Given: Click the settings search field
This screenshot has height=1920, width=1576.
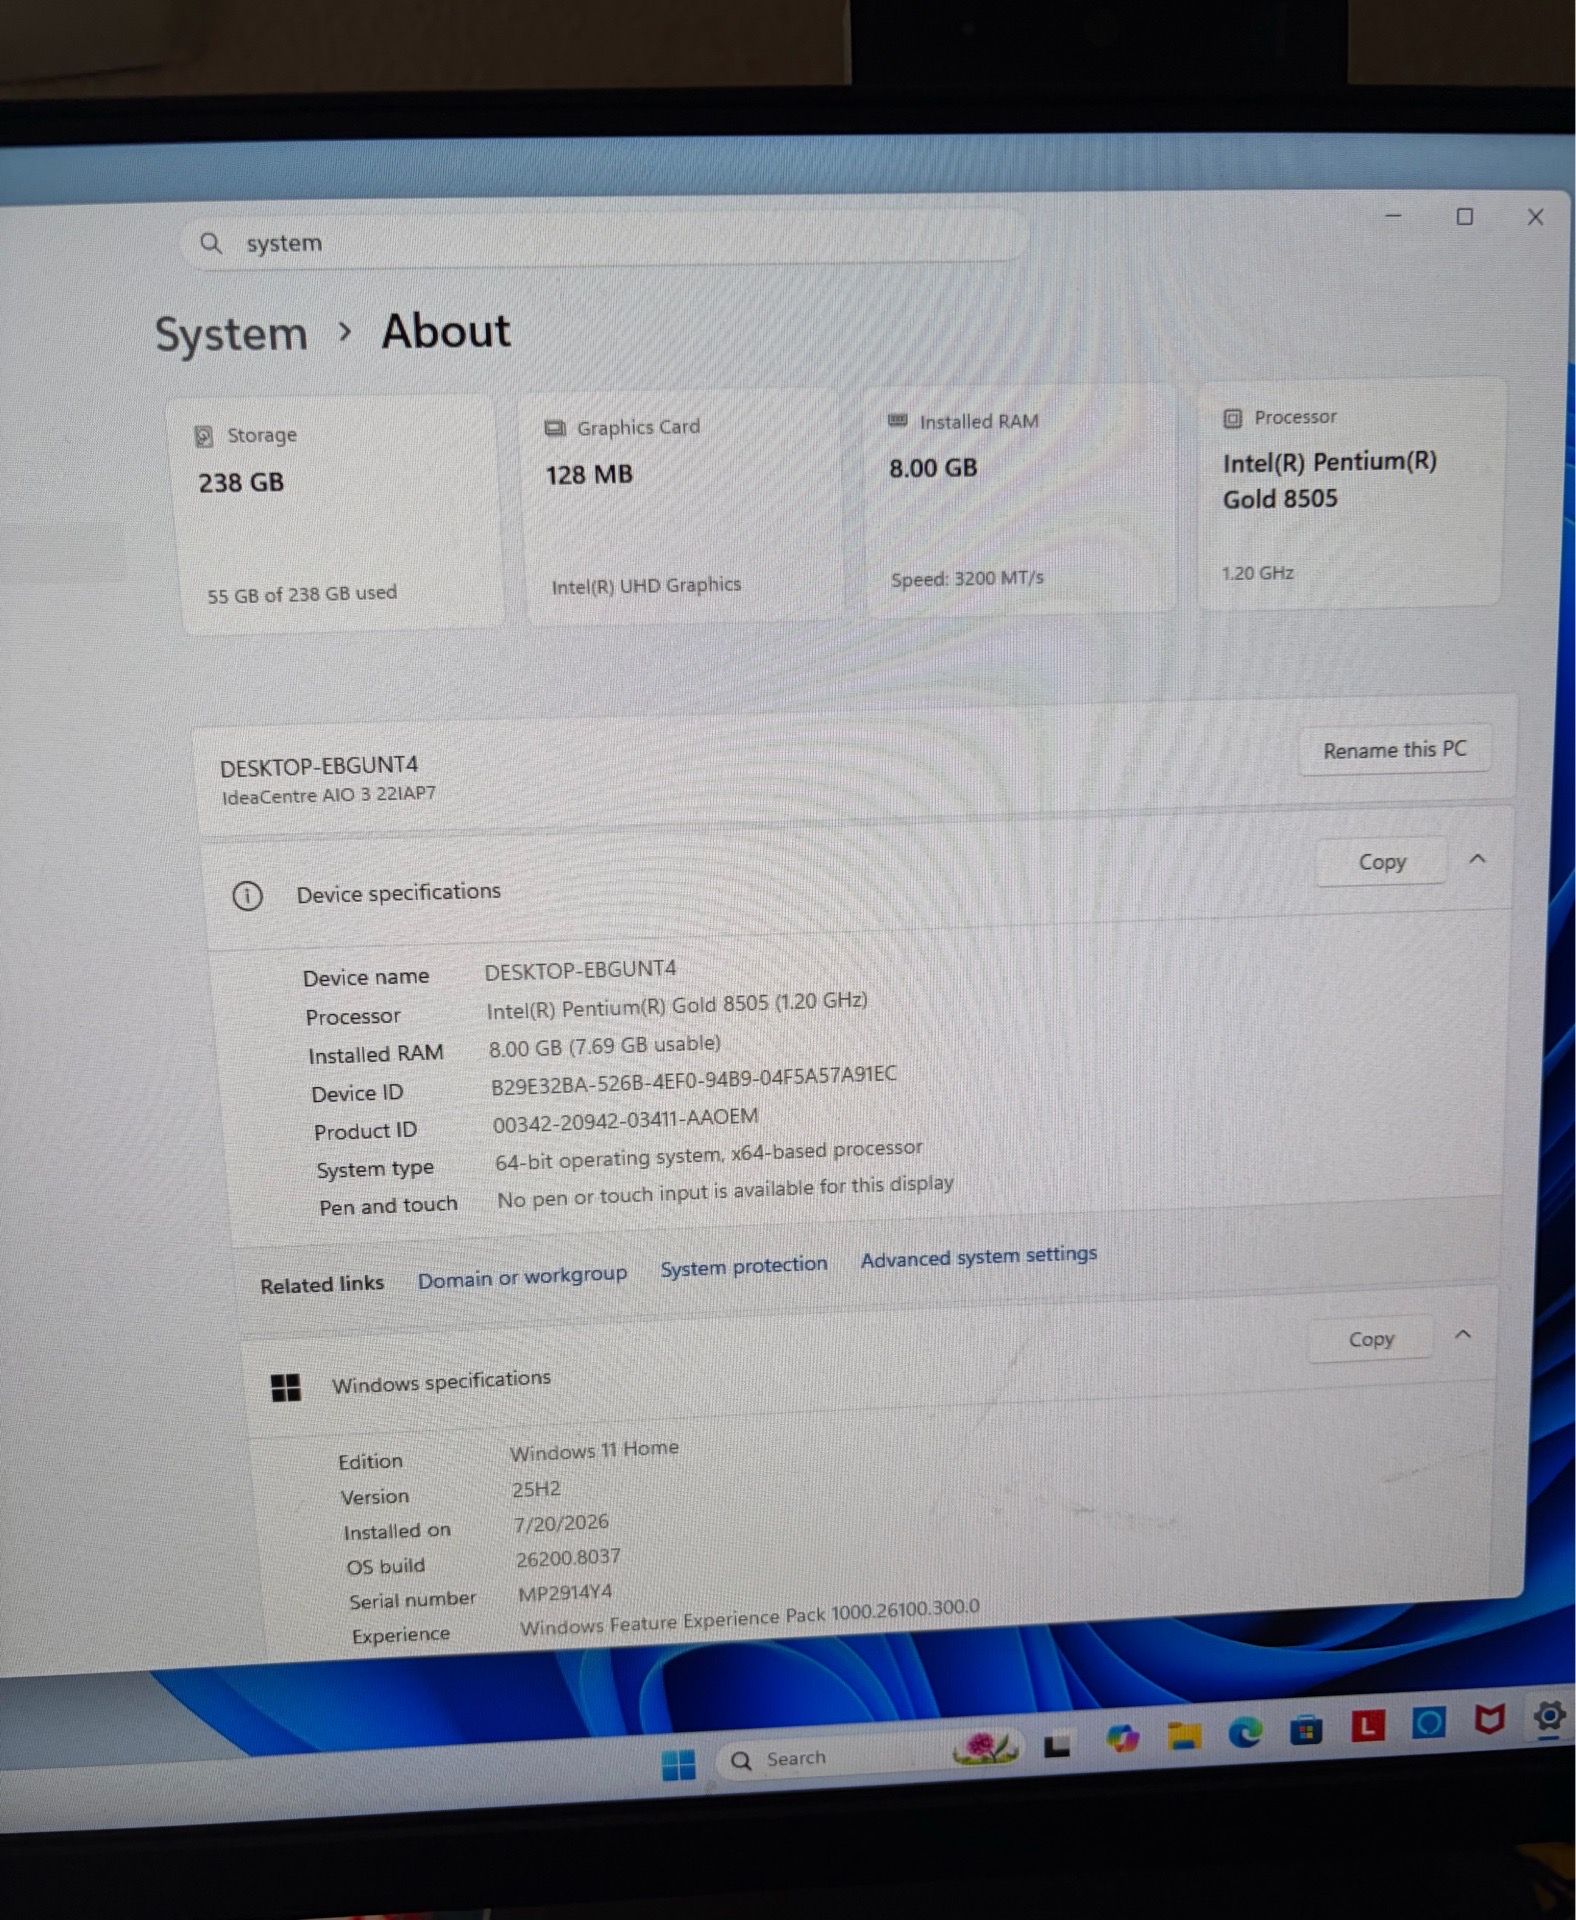Looking at the screenshot, I should (605, 240).
